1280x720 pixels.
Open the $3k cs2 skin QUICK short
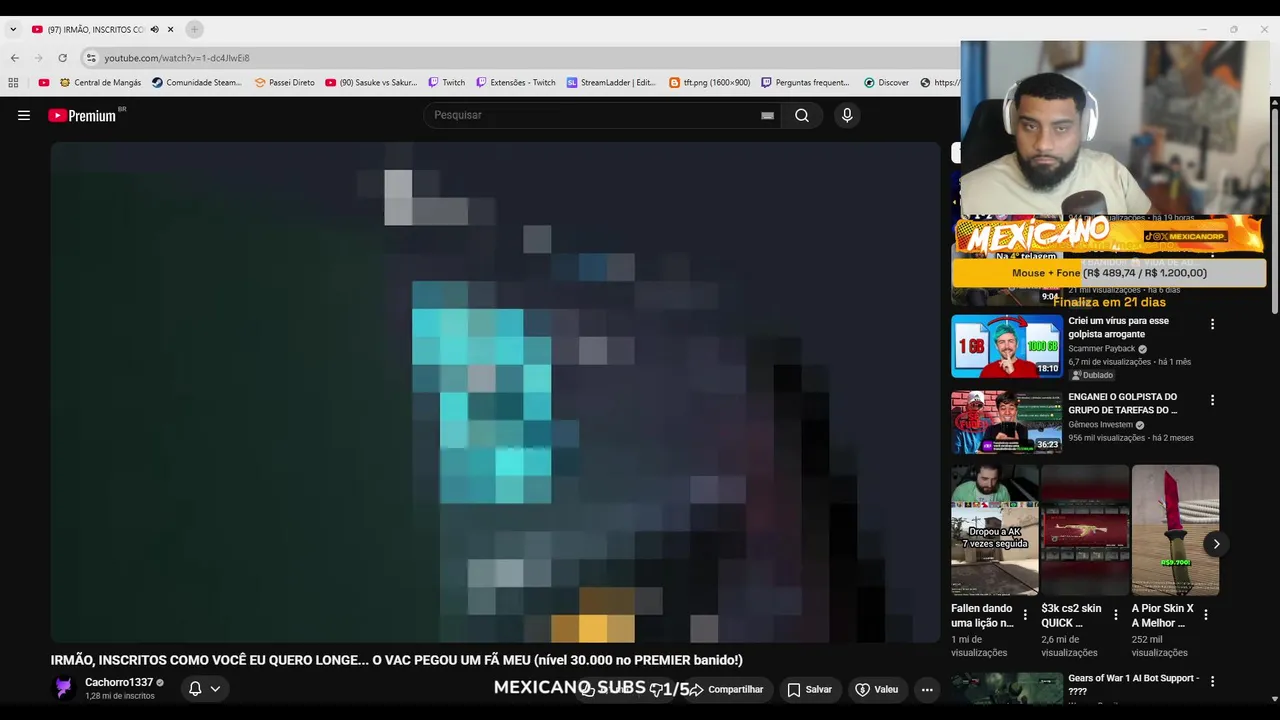(x=1085, y=530)
